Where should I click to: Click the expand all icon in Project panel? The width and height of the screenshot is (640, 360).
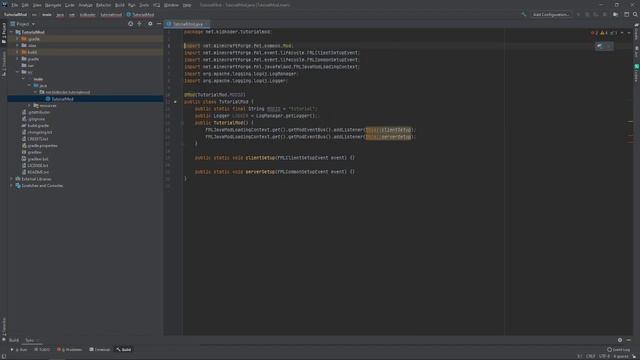pos(140,24)
